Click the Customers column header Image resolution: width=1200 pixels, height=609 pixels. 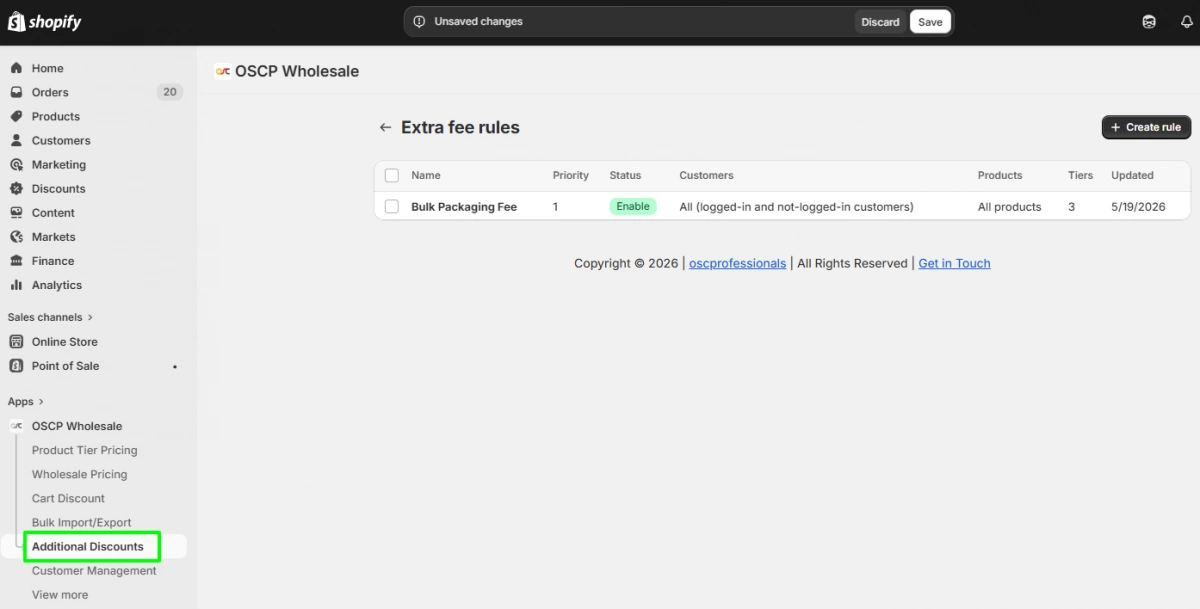tap(706, 175)
